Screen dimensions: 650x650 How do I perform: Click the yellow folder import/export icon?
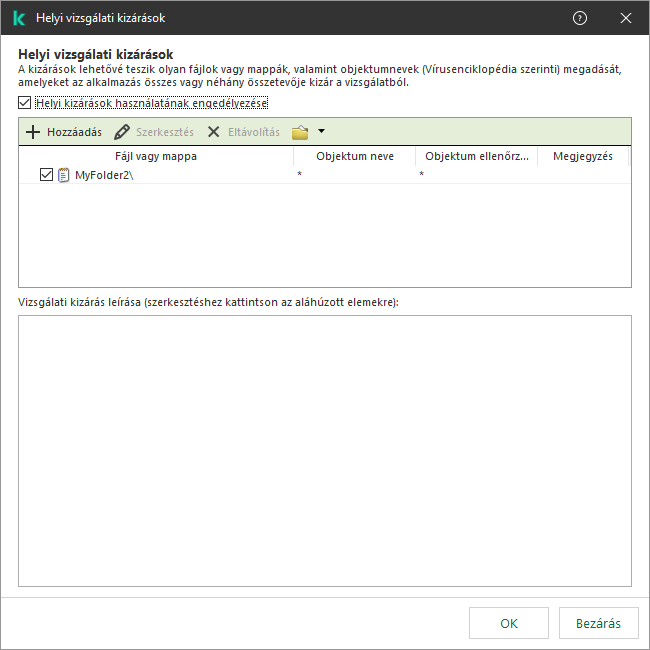(300, 132)
